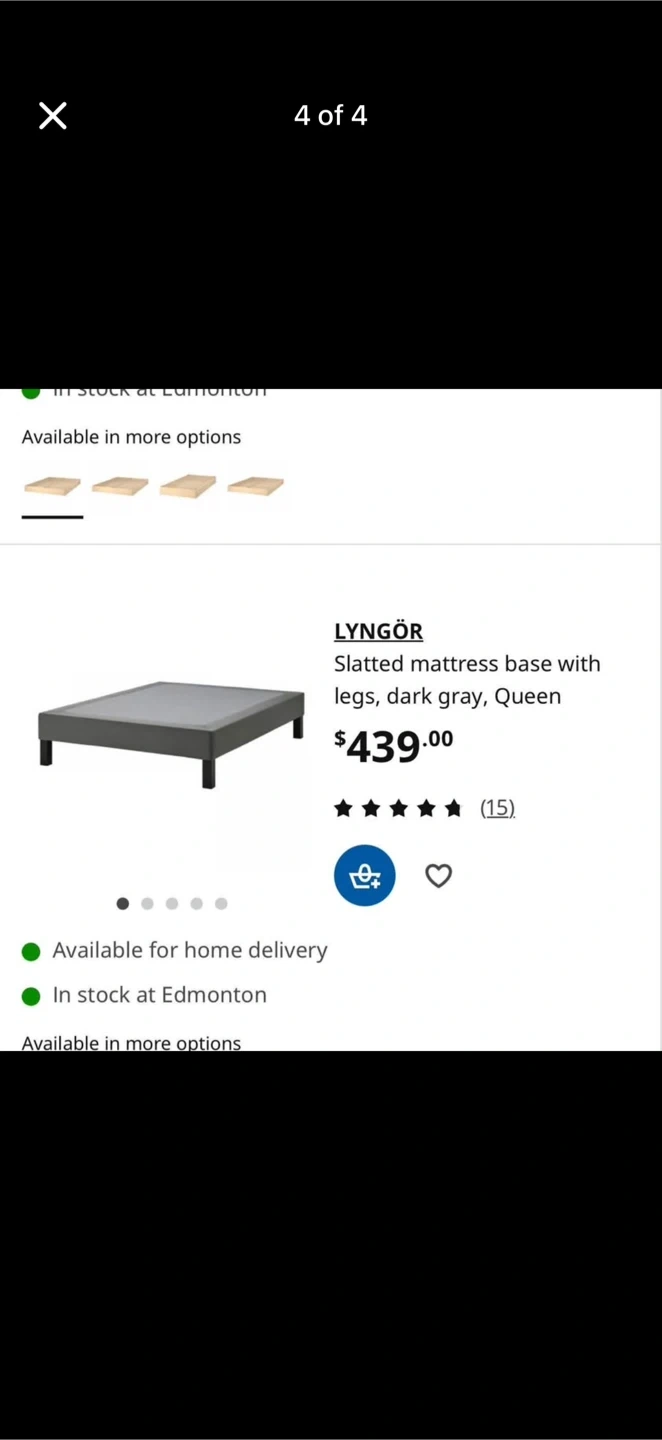Viewport: 662px width, 1440px height.
Task: Select the second wood option thumbnail
Action: (x=120, y=487)
